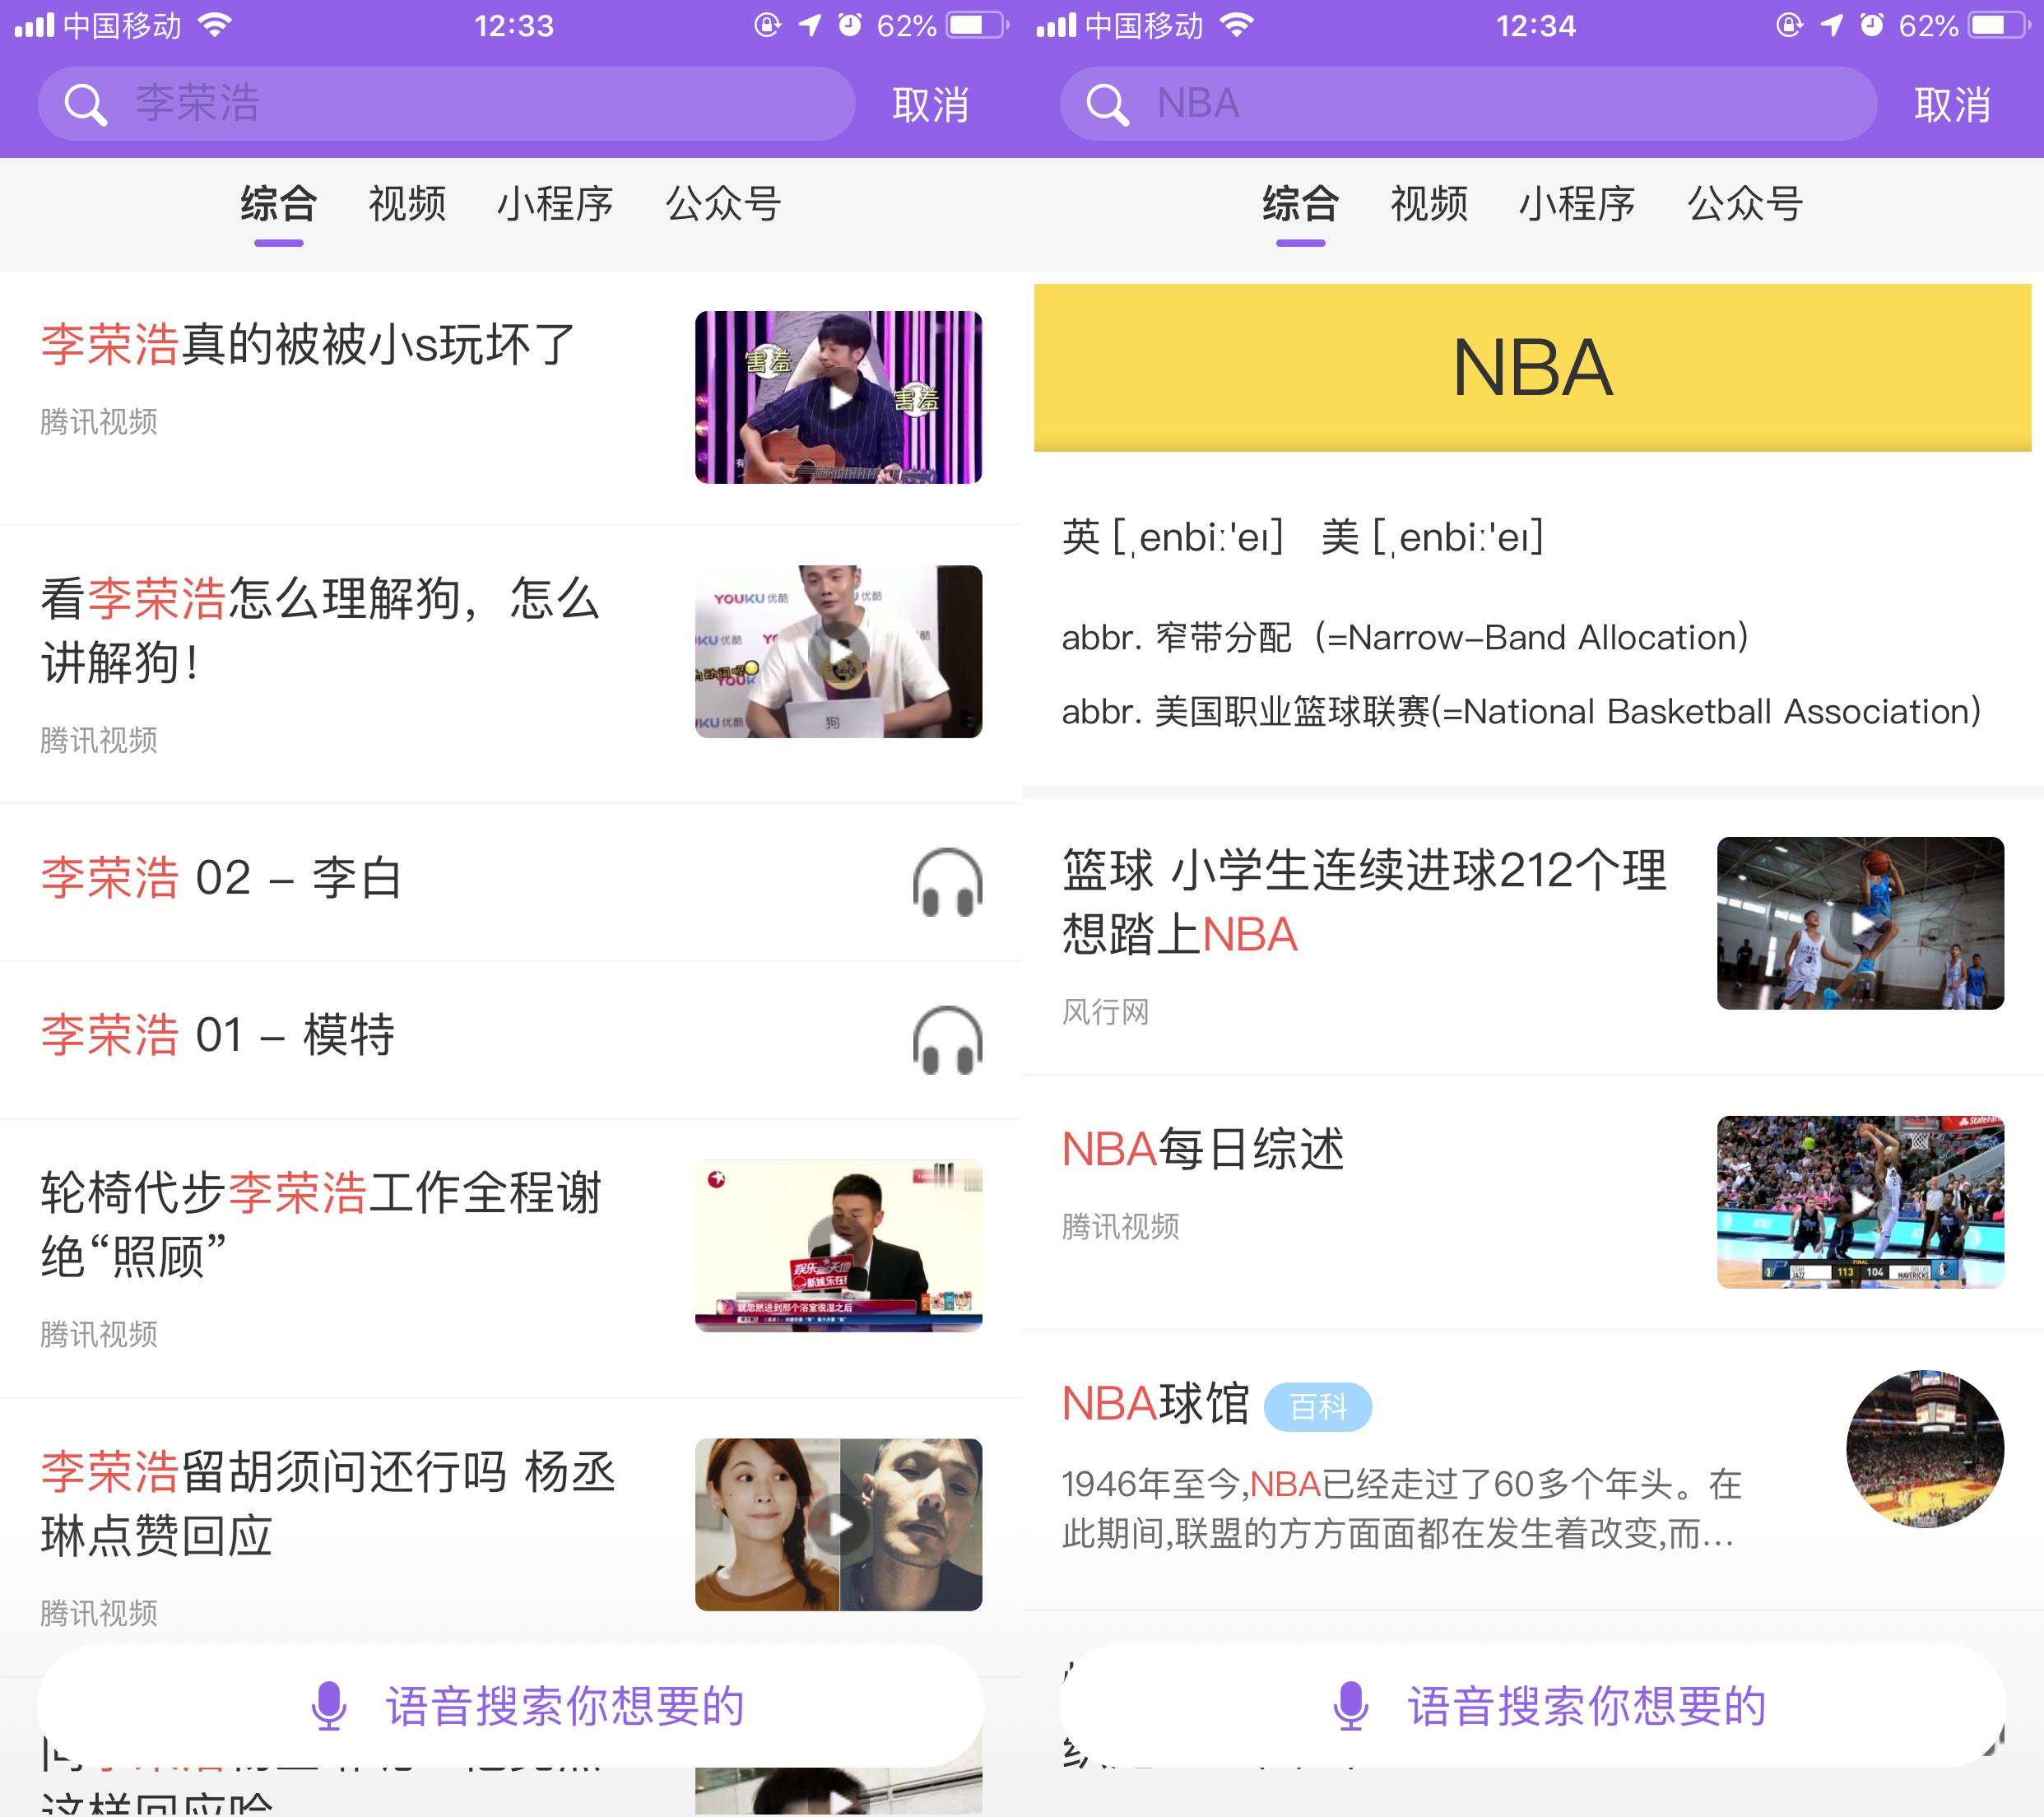Viewport: 2044px width, 1817px height.
Task: Tap the 英 [ˌenbiːˈeɪ] British pronunciation
Action: point(1172,537)
